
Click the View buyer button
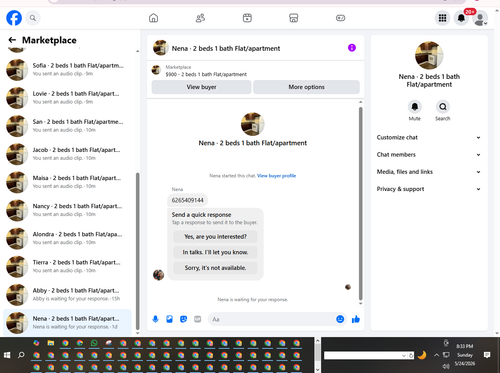pyautogui.click(x=201, y=87)
